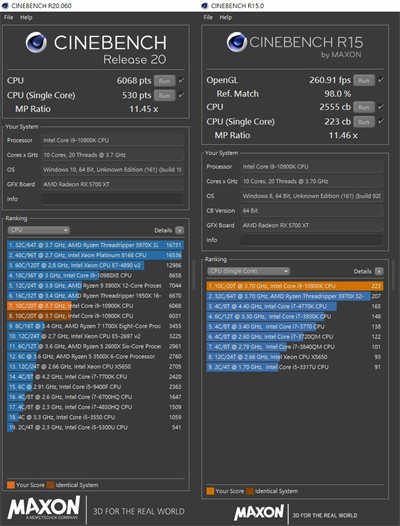Open File menu in Cinebench R20 window
Viewport: 400px width, 526px height.
point(9,17)
